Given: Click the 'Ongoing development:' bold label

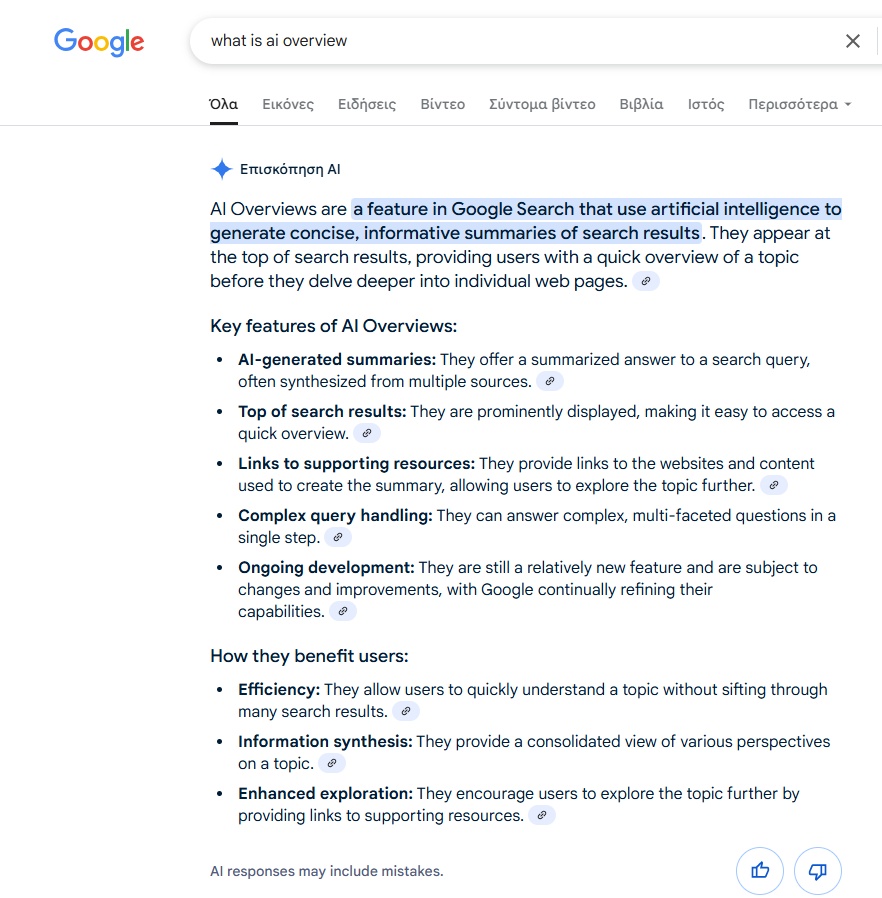Looking at the screenshot, I should (326, 568).
